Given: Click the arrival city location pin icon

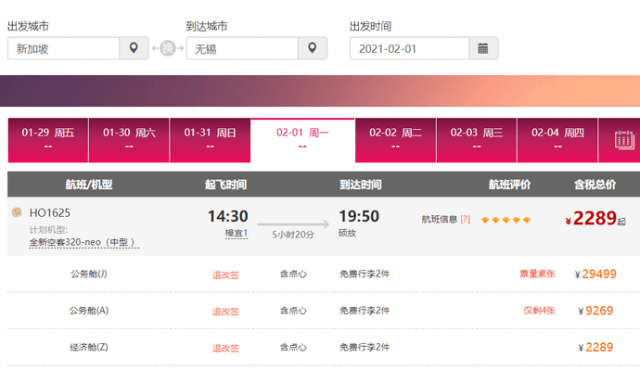Looking at the screenshot, I should [312, 48].
